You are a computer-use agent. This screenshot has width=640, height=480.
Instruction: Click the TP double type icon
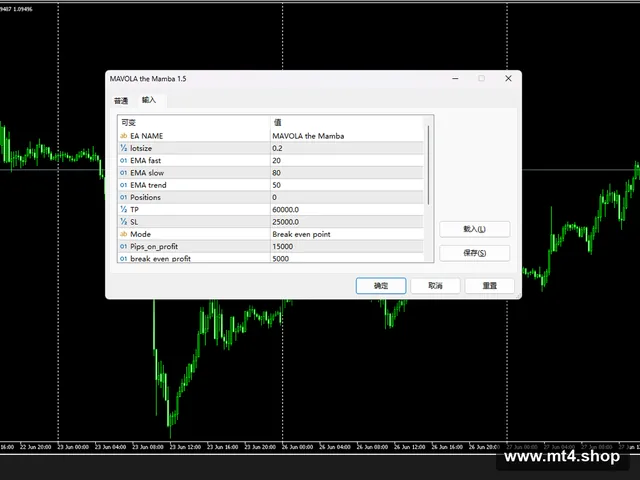pyautogui.click(x=123, y=209)
